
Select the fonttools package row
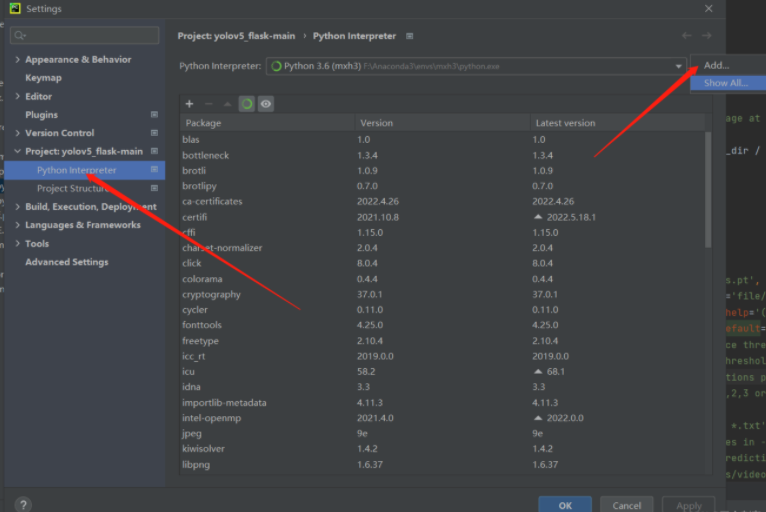[x=443, y=325]
